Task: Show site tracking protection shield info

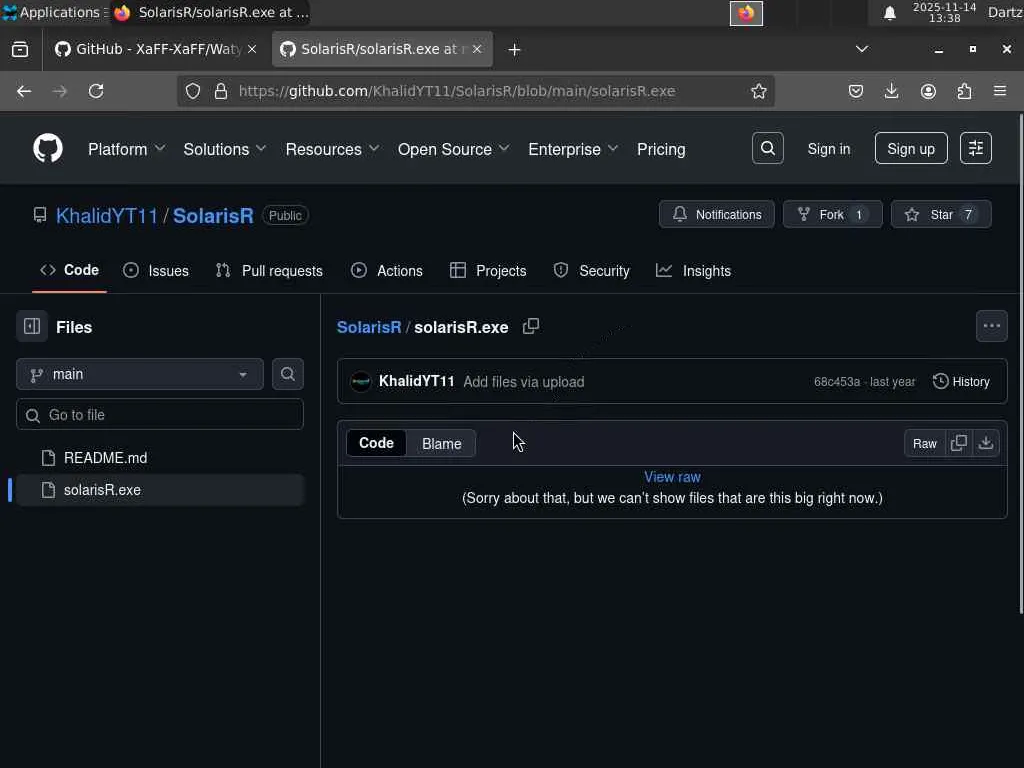Action: [x=193, y=91]
